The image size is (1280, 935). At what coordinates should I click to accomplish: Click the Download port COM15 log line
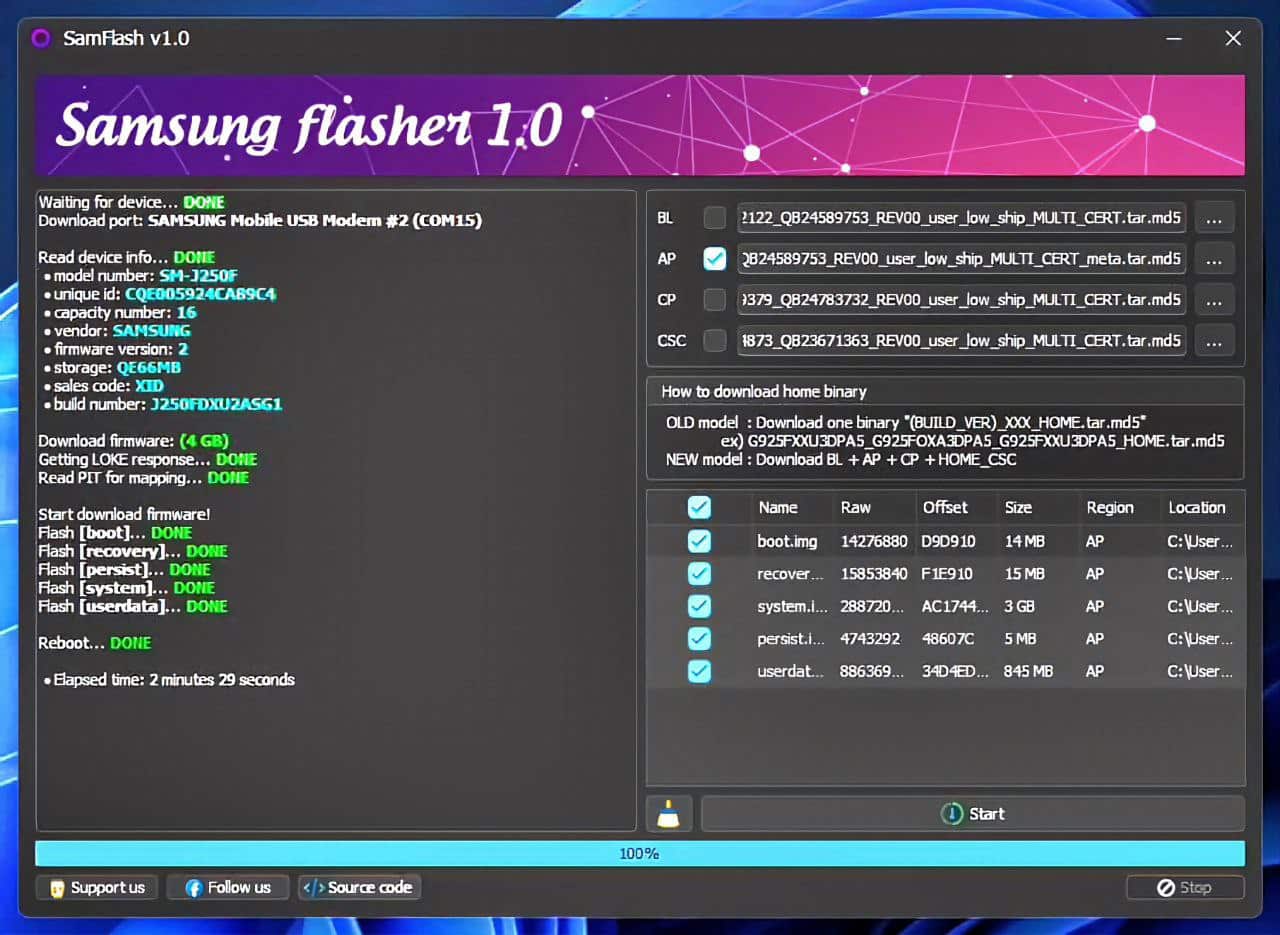coord(260,220)
